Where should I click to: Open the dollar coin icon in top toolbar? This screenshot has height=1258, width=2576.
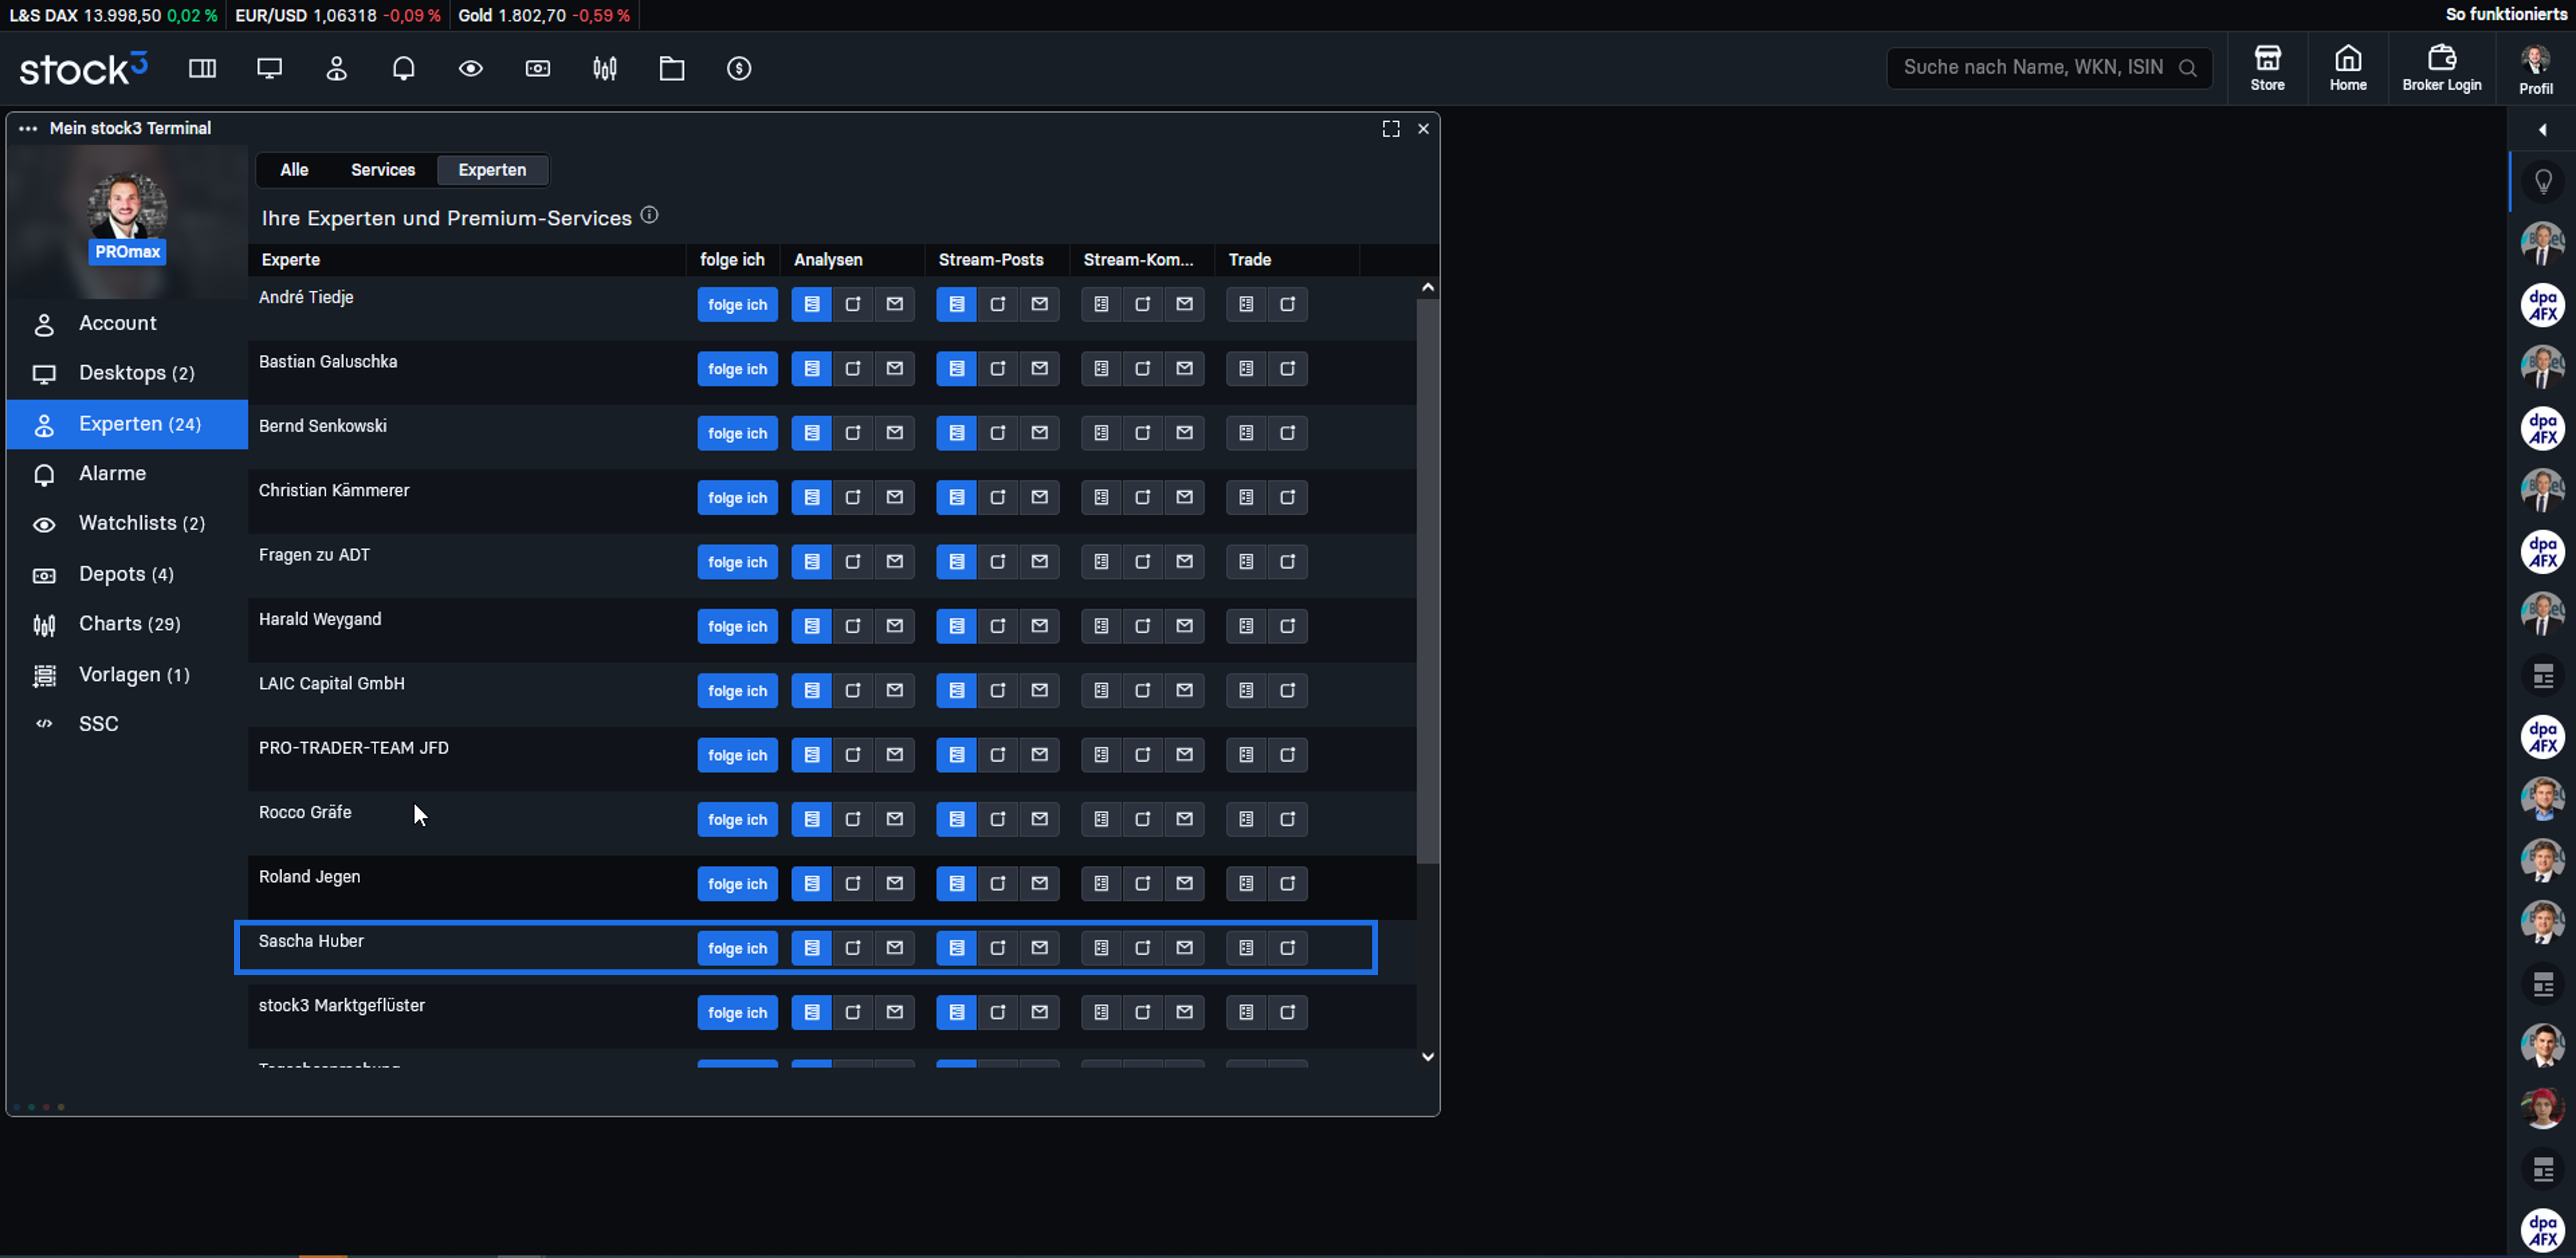pyautogui.click(x=738, y=68)
